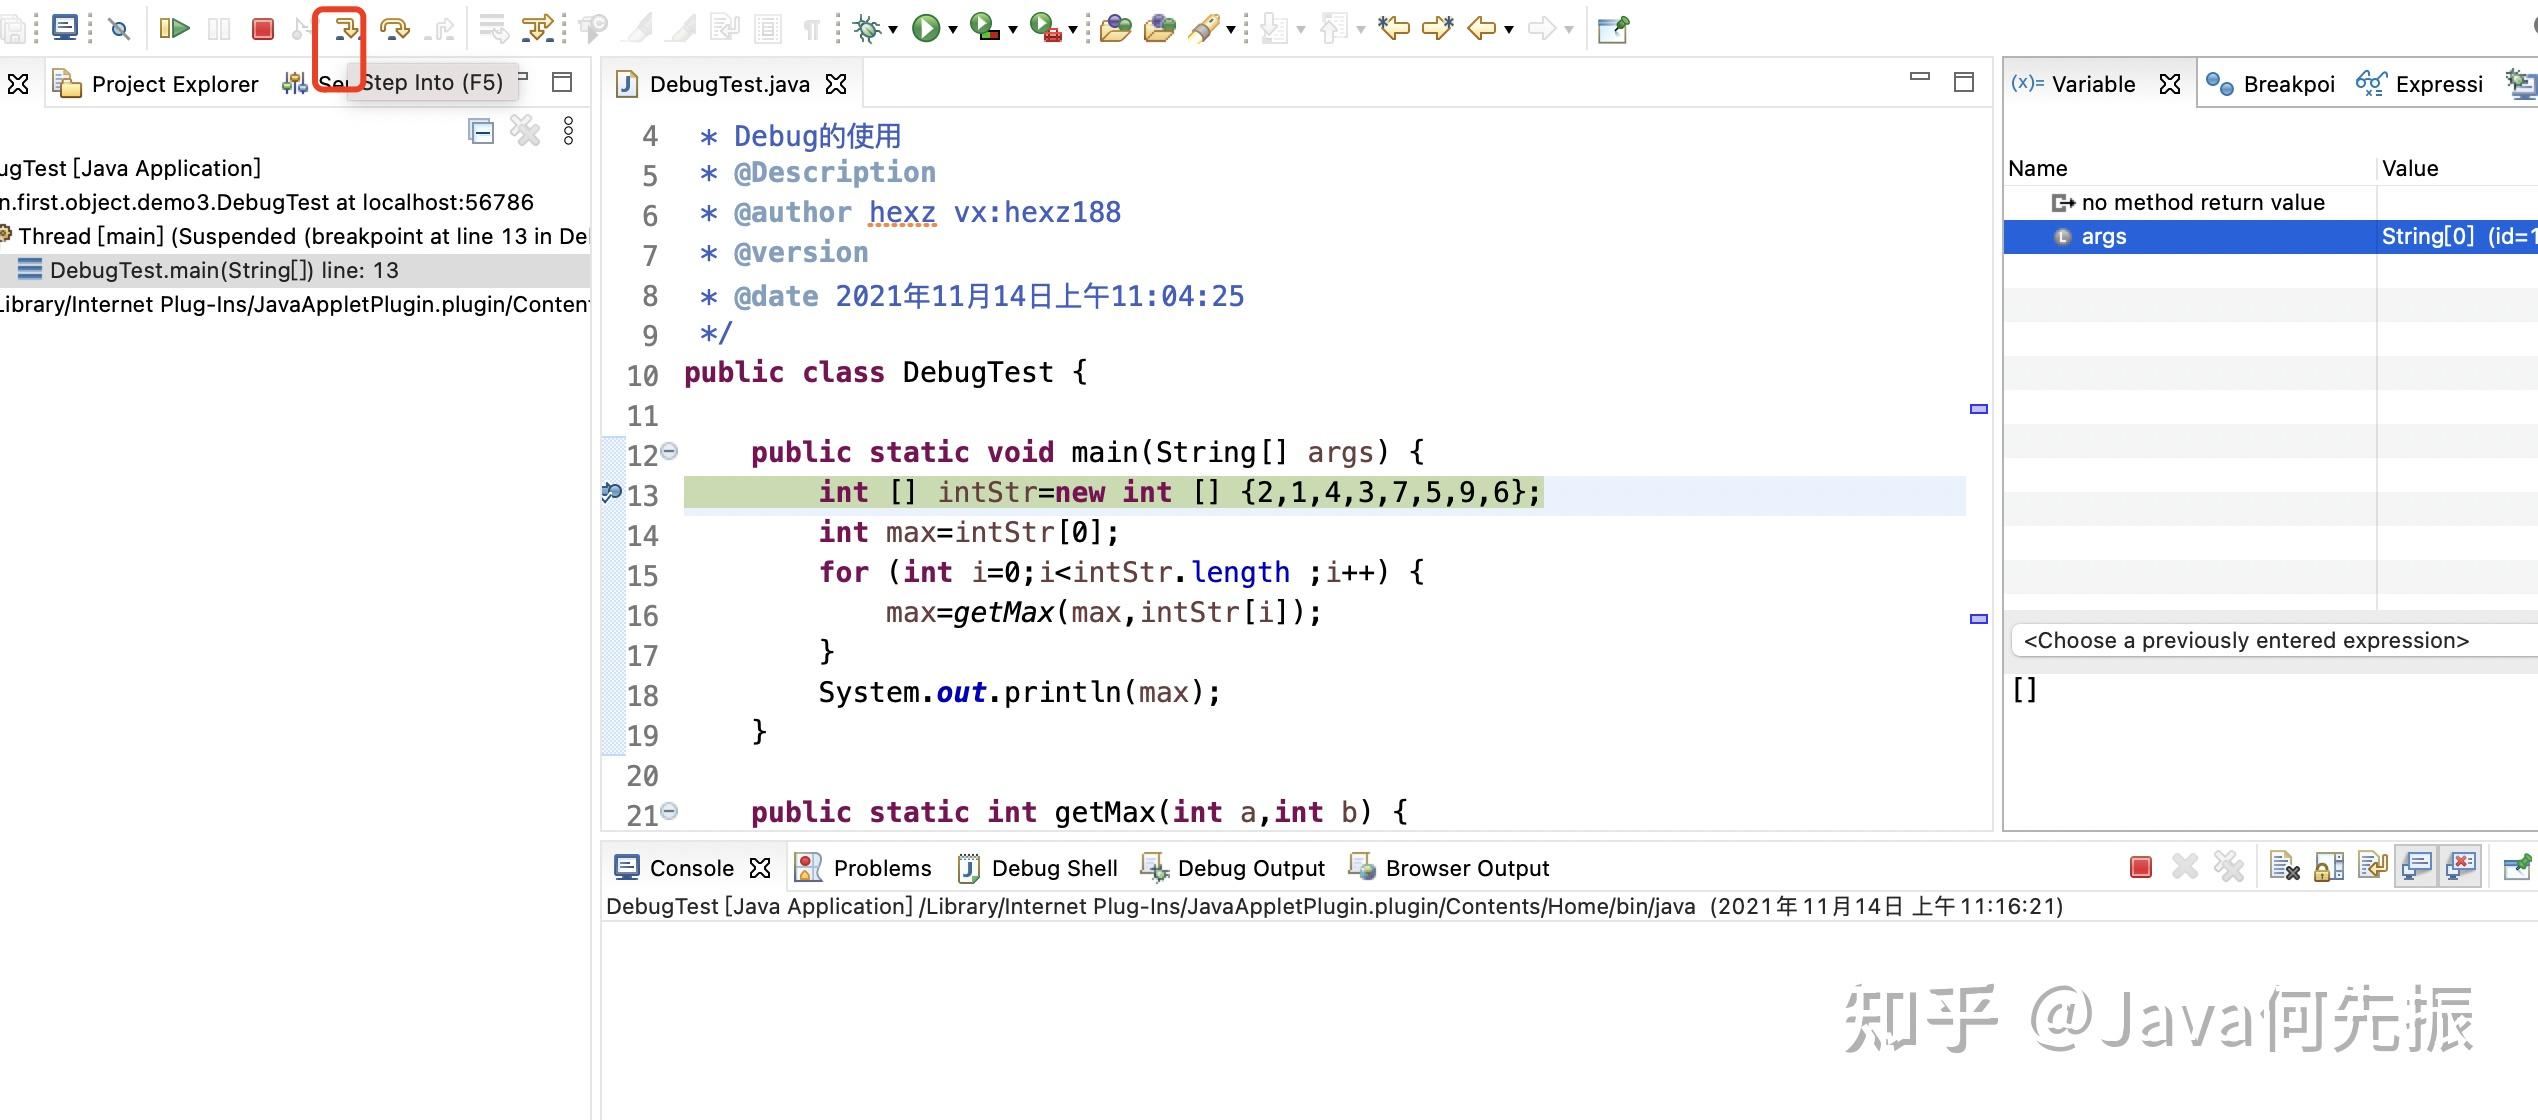Image resolution: width=2538 pixels, height=1120 pixels.
Task: Select the args variable row
Action: pyautogui.click(x=2103, y=236)
